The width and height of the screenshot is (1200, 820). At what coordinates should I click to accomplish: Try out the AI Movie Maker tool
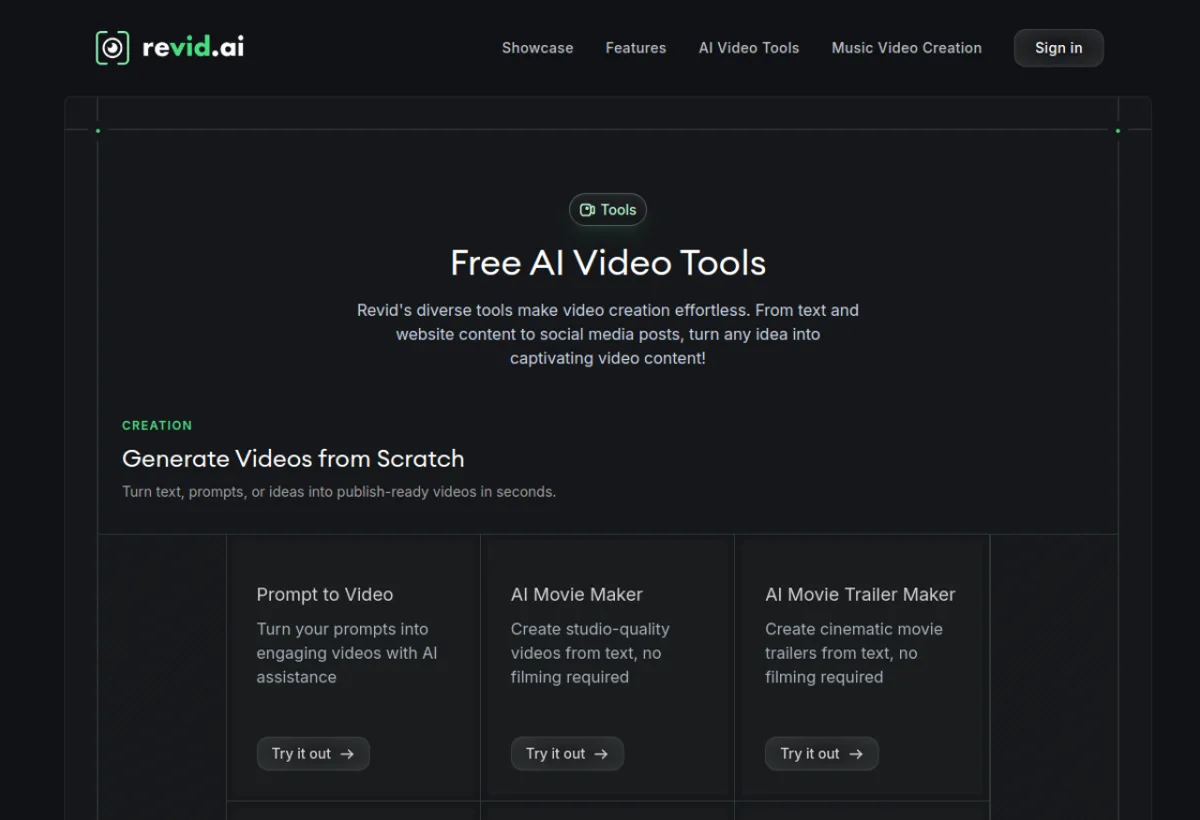pos(567,754)
